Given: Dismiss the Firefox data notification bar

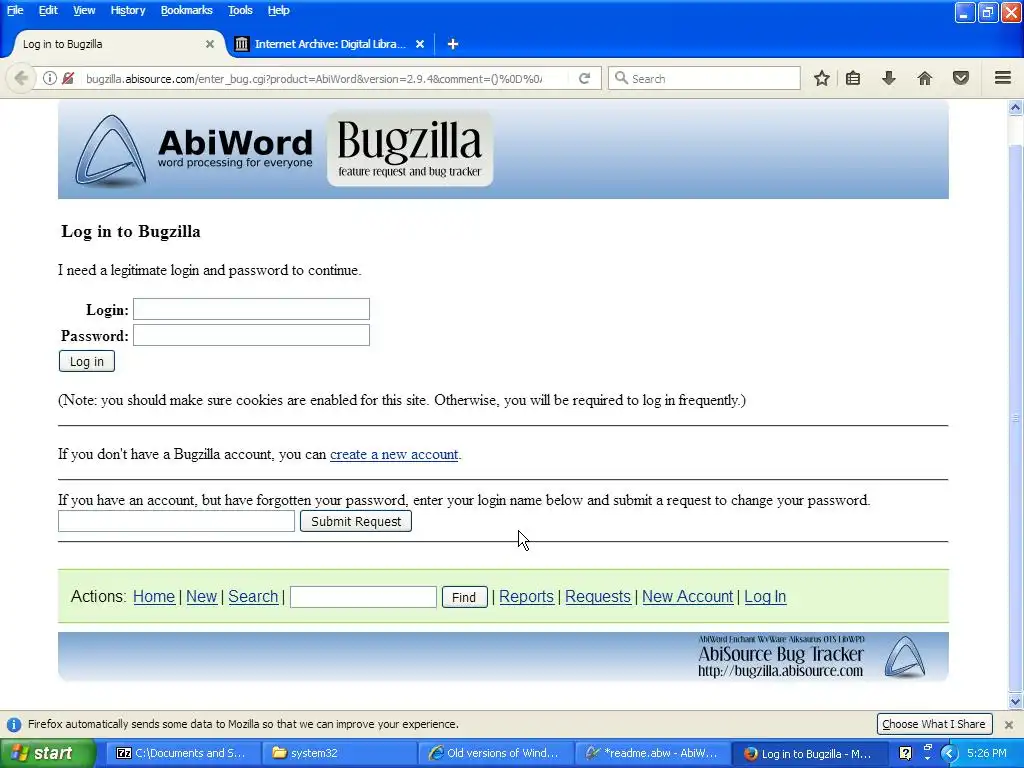Looking at the screenshot, I should pyautogui.click(x=1008, y=724).
